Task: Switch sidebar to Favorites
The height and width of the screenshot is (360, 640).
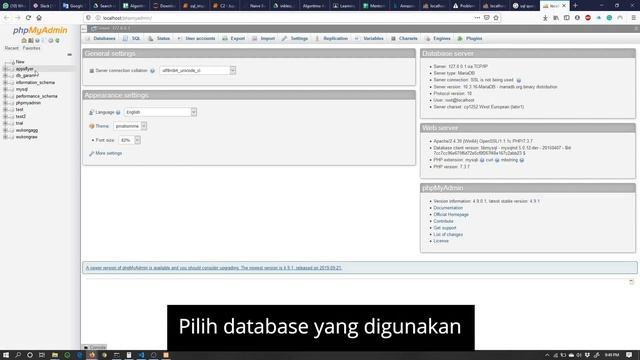Action: tap(31, 48)
